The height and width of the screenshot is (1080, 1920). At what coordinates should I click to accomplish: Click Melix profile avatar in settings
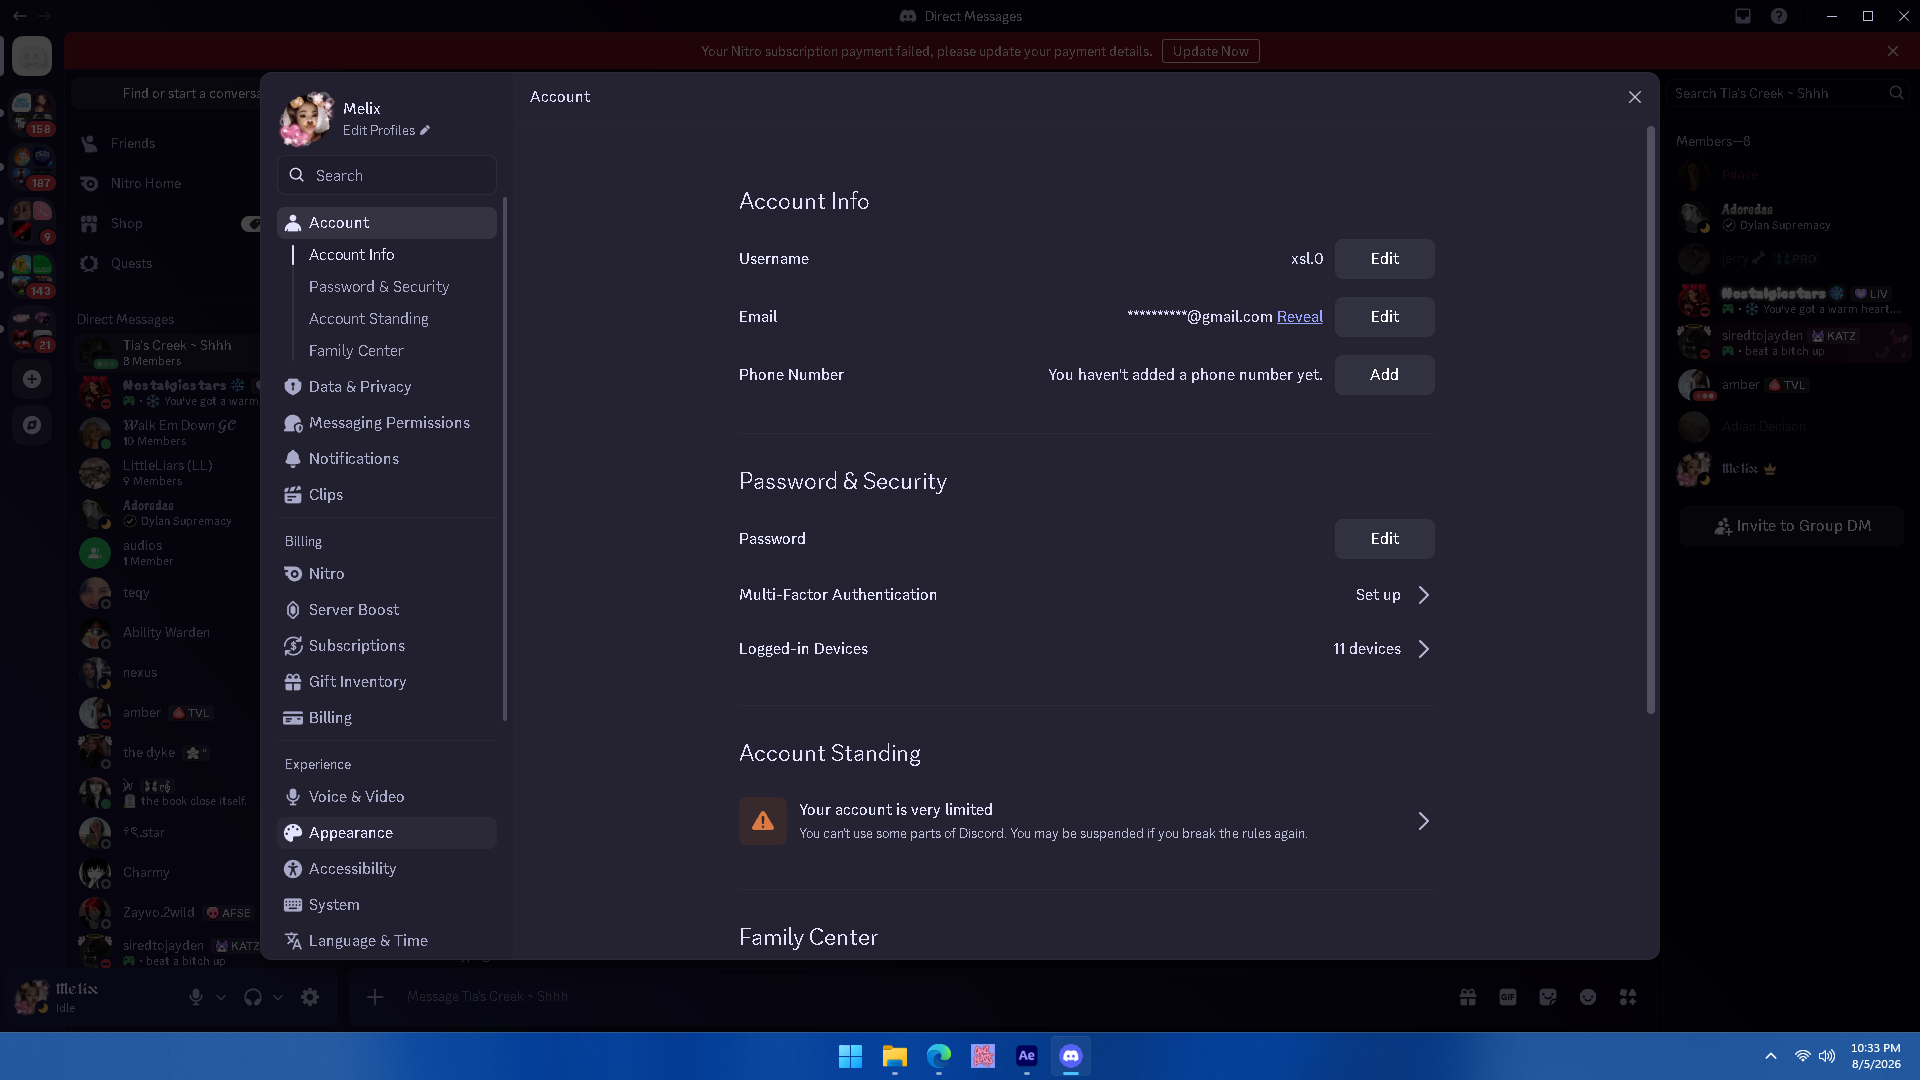pyautogui.click(x=306, y=119)
